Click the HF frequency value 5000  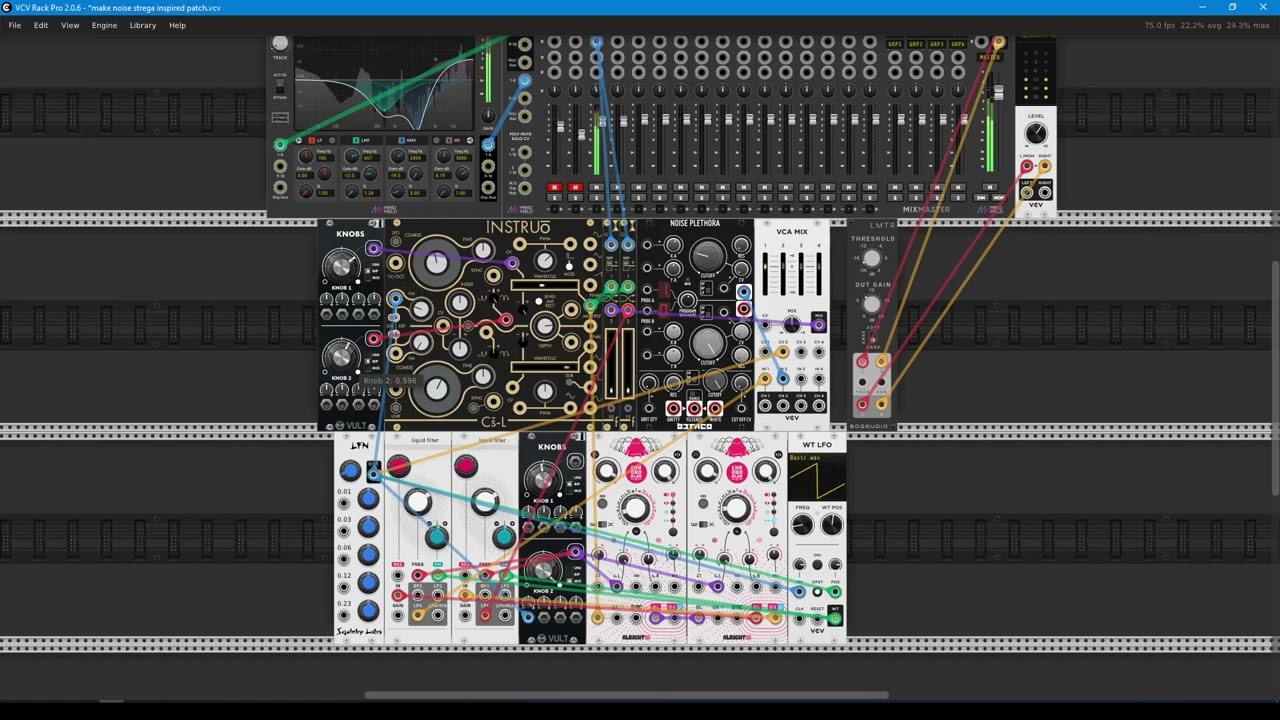(463, 158)
